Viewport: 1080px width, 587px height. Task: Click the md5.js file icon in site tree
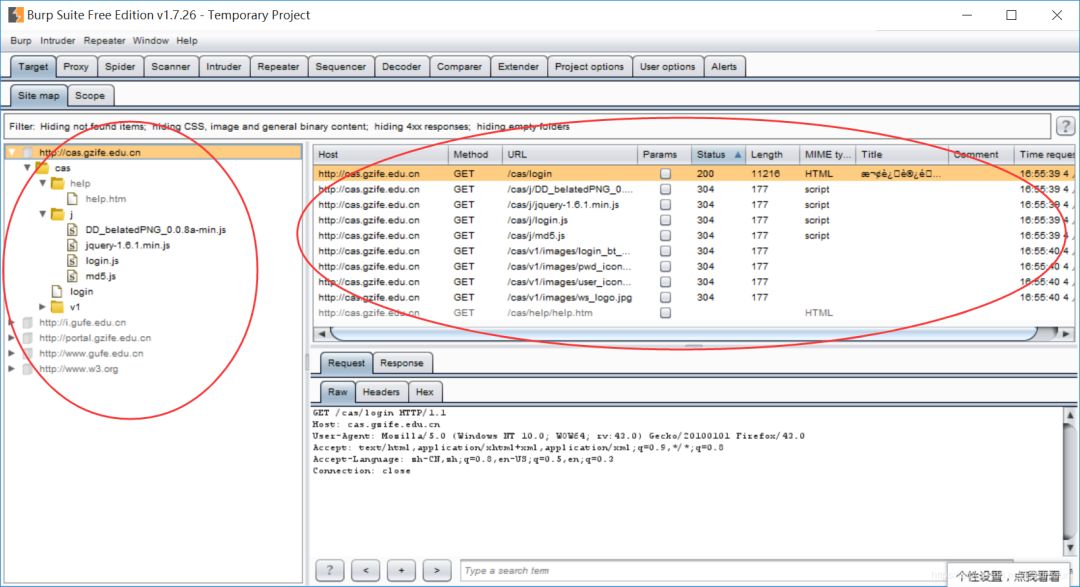pyautogui.click(x=73, y=276)
